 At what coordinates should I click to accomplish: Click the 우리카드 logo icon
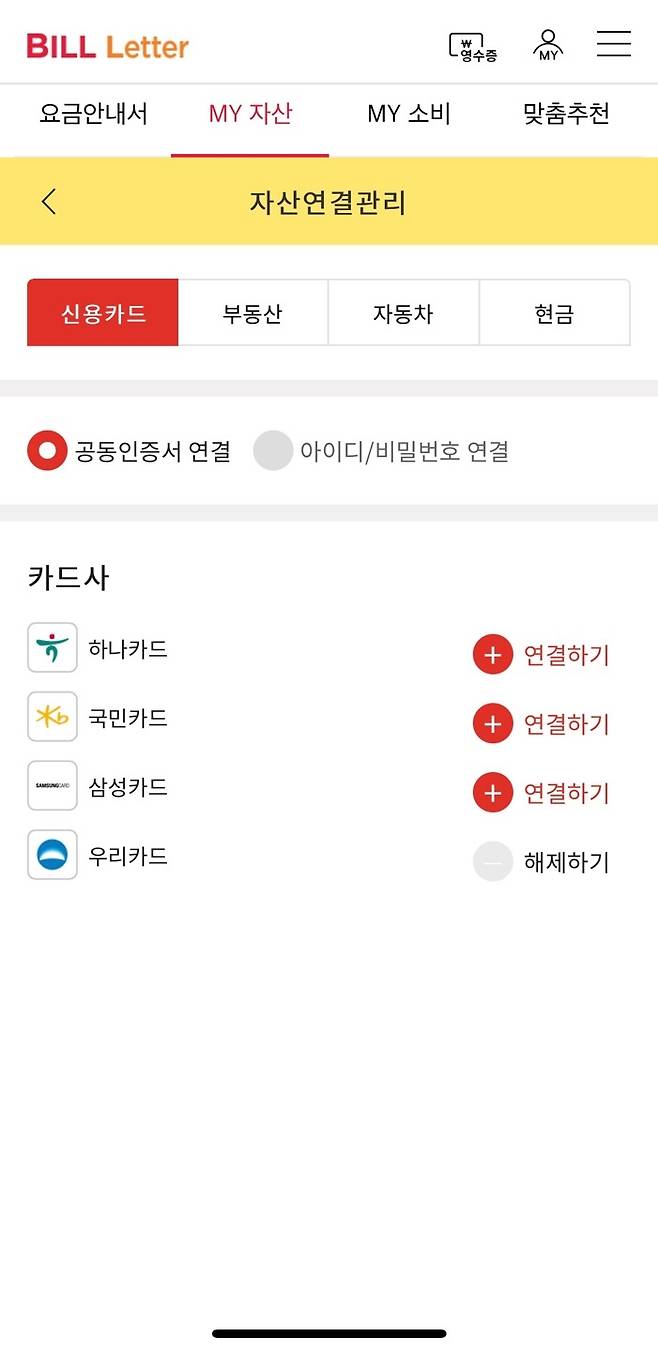tap(51, 855)
